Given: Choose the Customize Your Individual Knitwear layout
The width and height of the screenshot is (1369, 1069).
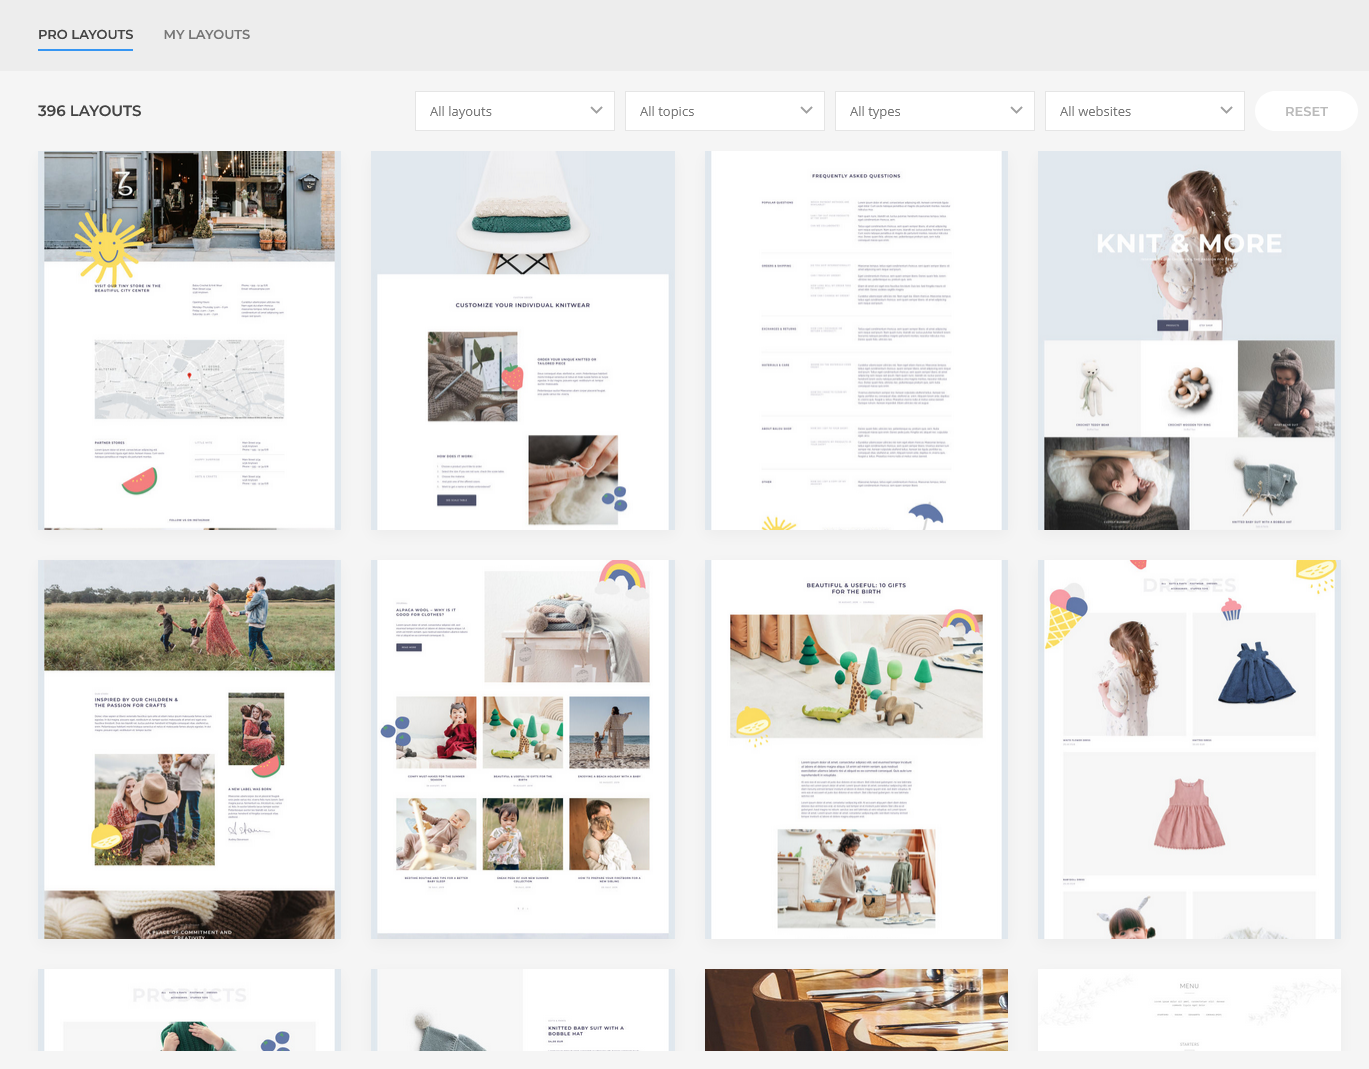Looking at the screenshot, I should 522,340.
